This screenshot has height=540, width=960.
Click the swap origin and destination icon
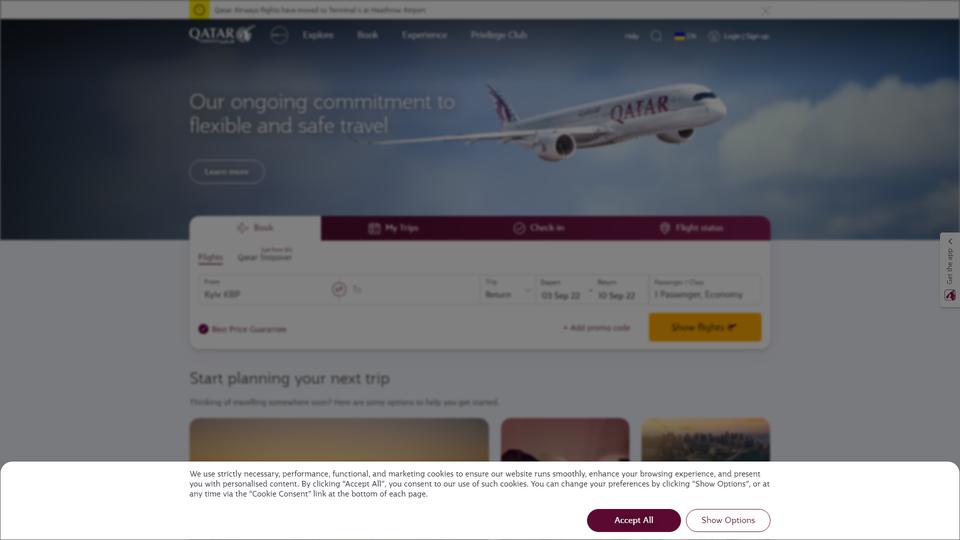(x=339, y=289)
